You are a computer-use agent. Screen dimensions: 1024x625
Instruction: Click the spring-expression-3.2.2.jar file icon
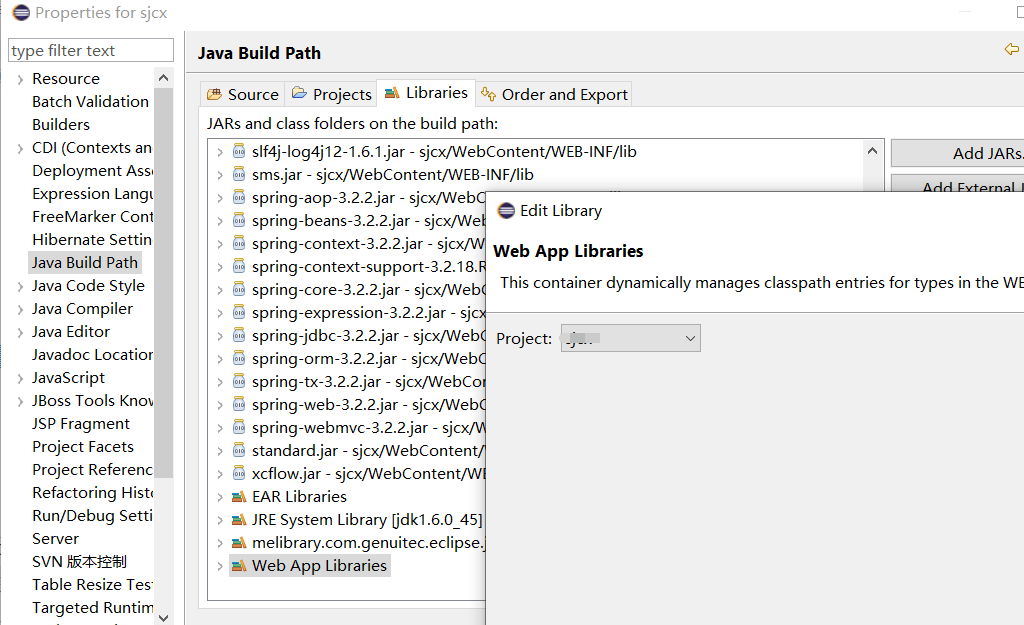click(x=239, y=312)
